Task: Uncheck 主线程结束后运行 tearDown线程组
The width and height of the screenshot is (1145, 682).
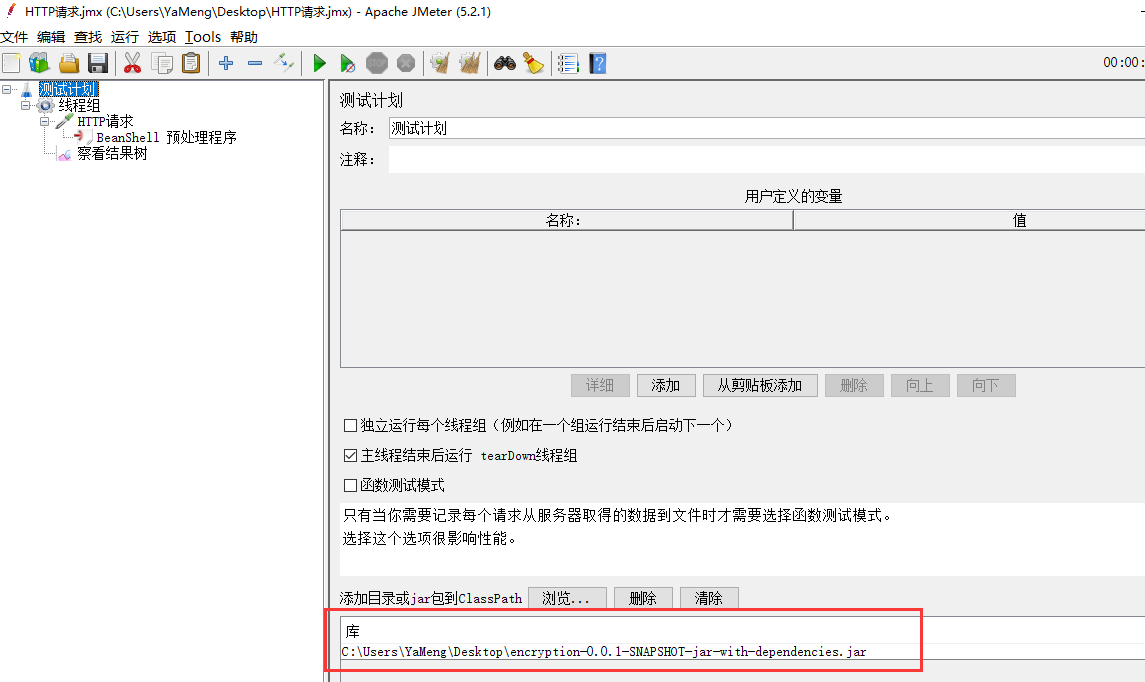Action: pyautogui.click(x=350, y=456)
